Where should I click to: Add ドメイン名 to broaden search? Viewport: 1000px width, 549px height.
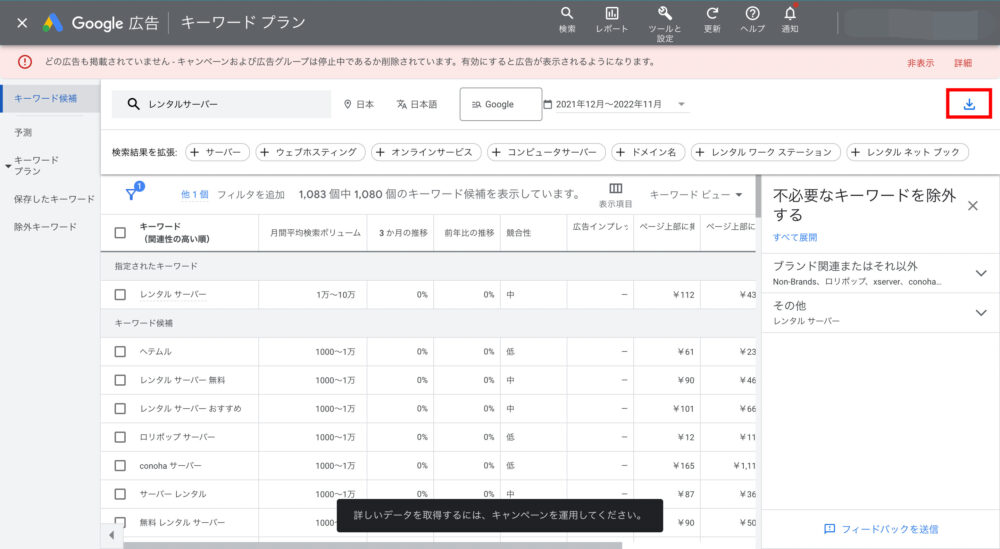pyautogui.click(x=648, y=152)
